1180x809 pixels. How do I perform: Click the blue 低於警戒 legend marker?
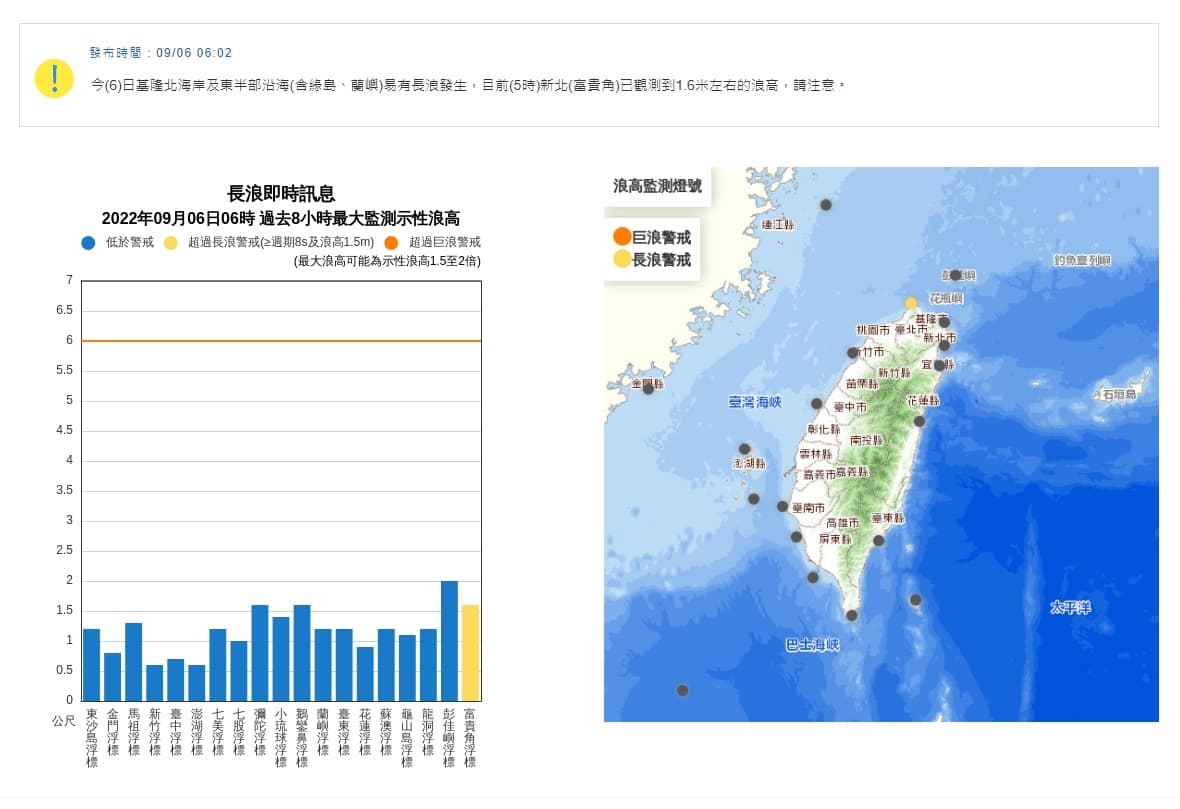pos(88,242)
